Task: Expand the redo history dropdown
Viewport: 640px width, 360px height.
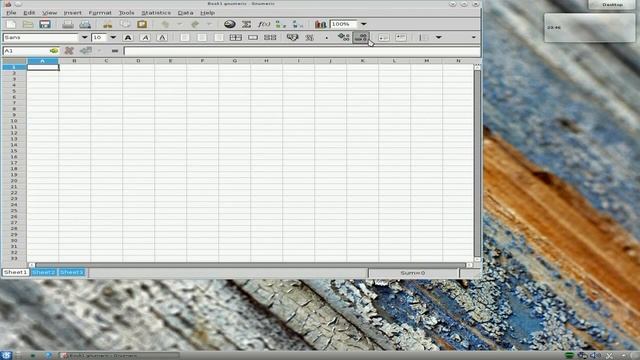Action: tap(209, 24)
